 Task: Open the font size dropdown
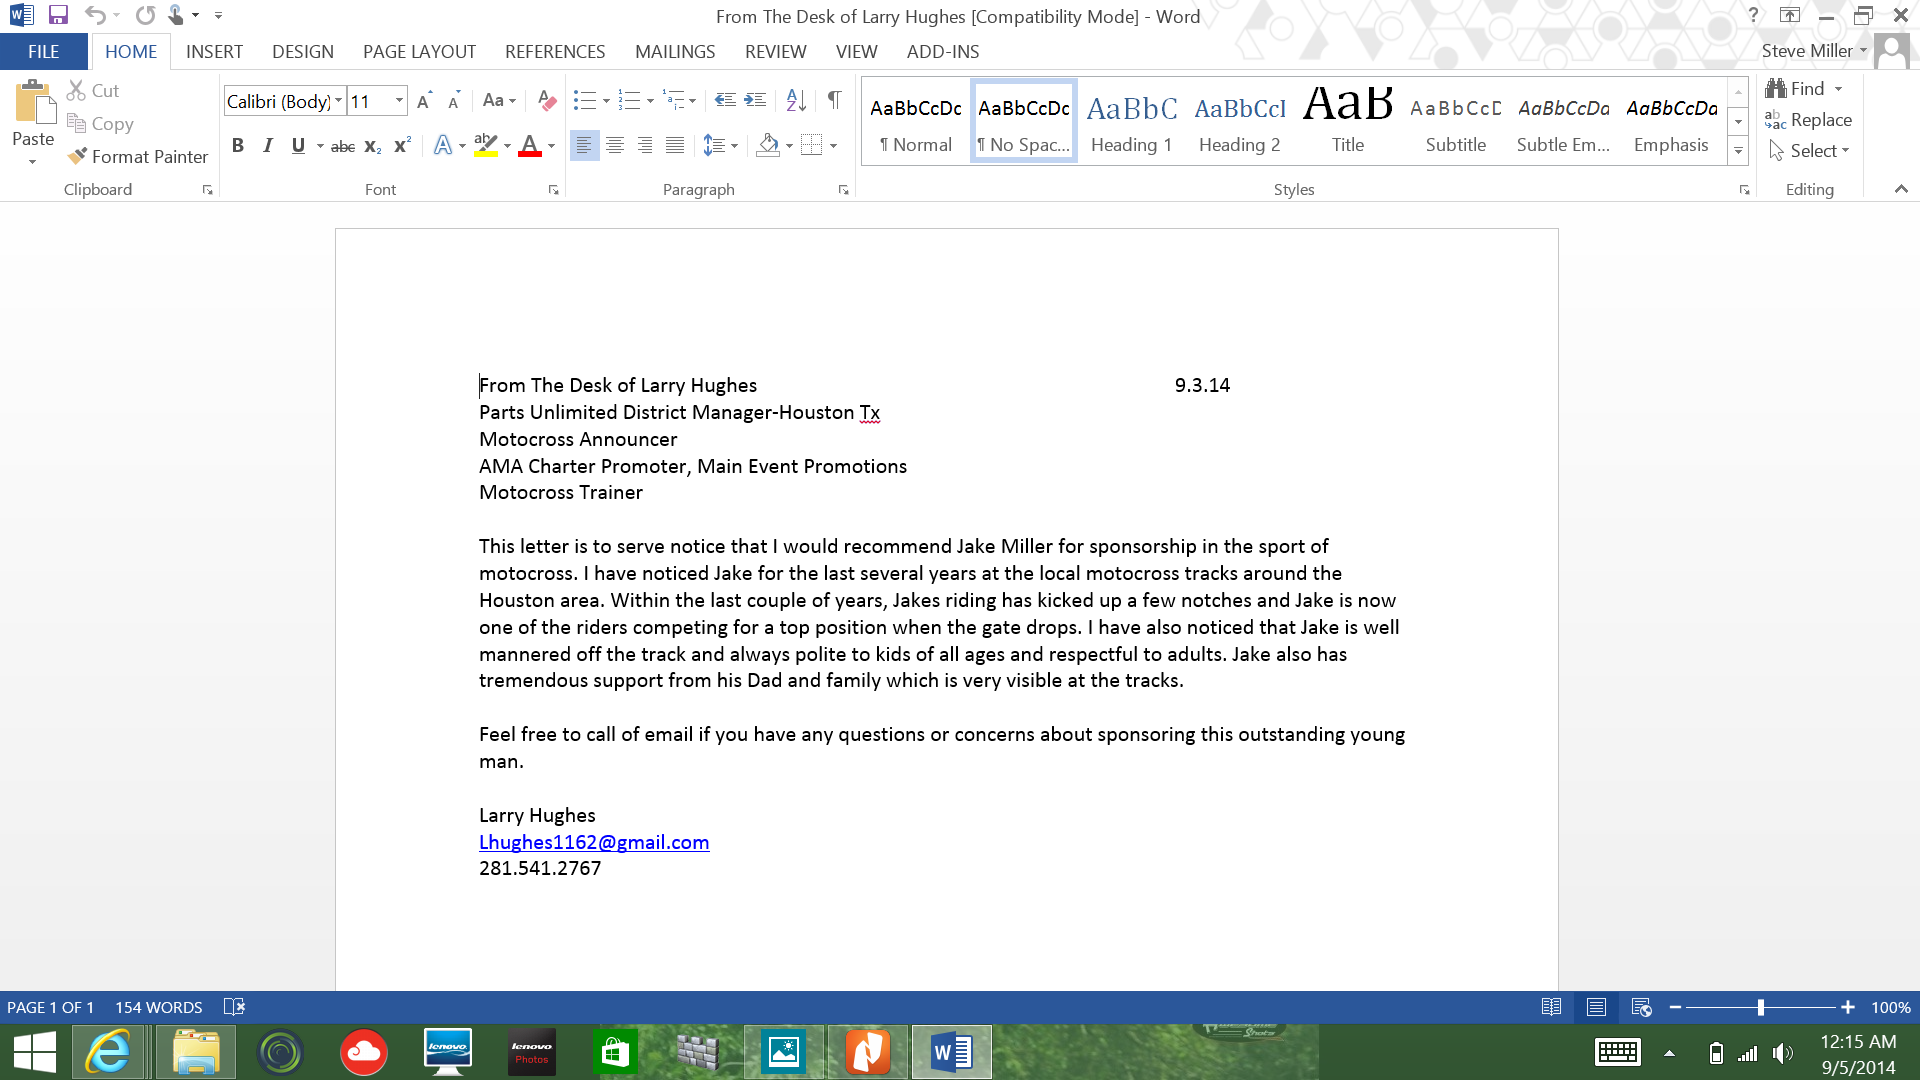400,101
